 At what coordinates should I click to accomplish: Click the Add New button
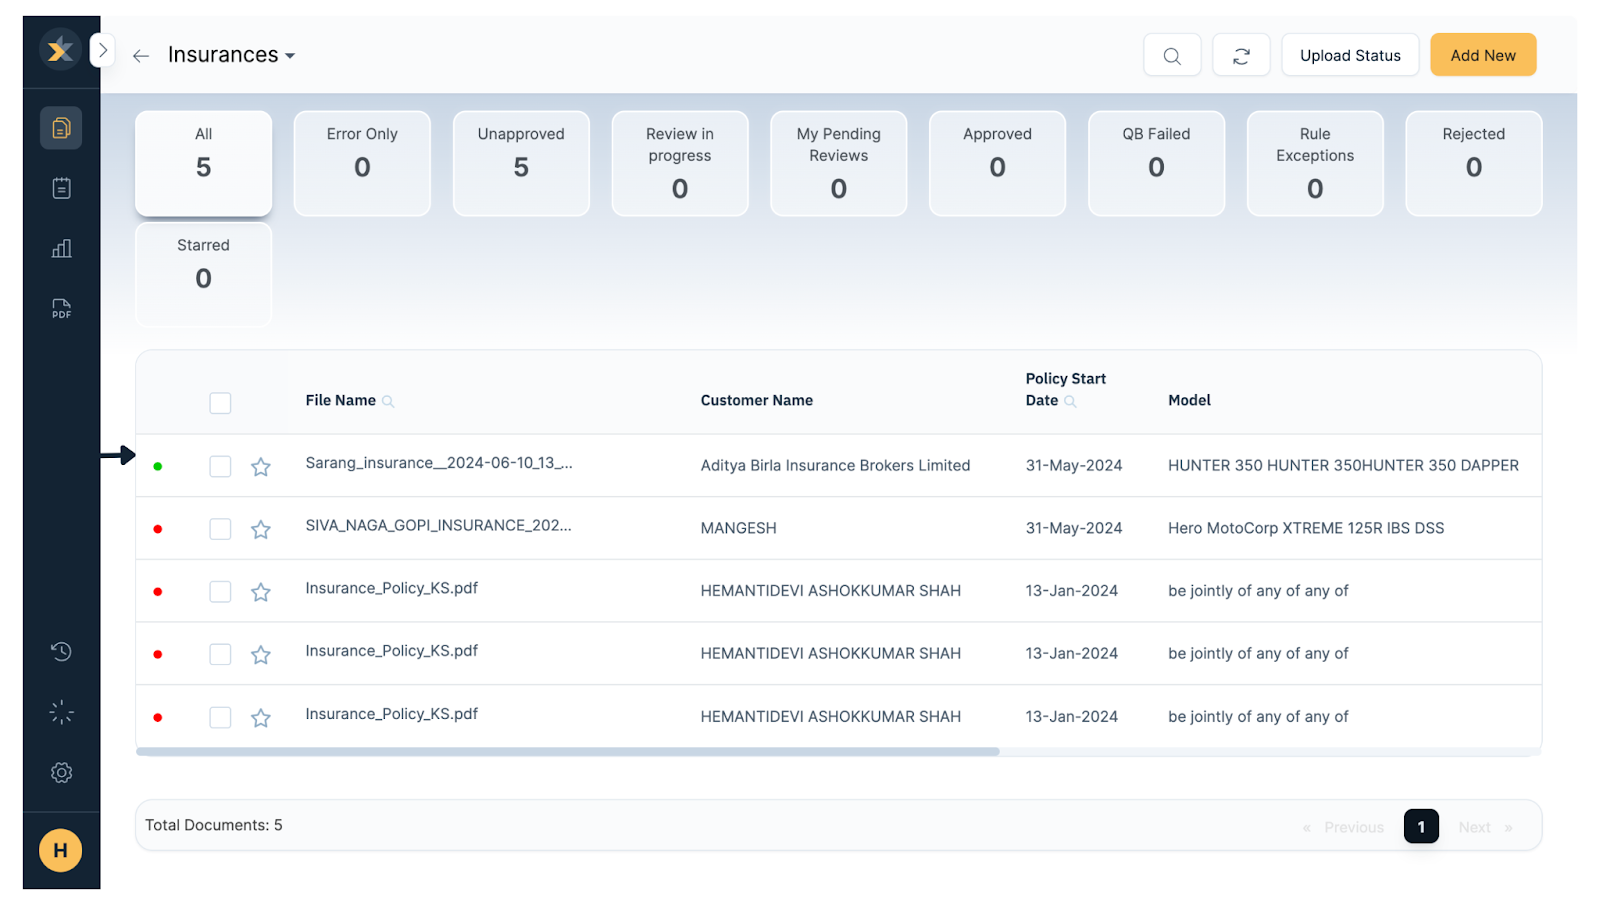click(1483, 55)
